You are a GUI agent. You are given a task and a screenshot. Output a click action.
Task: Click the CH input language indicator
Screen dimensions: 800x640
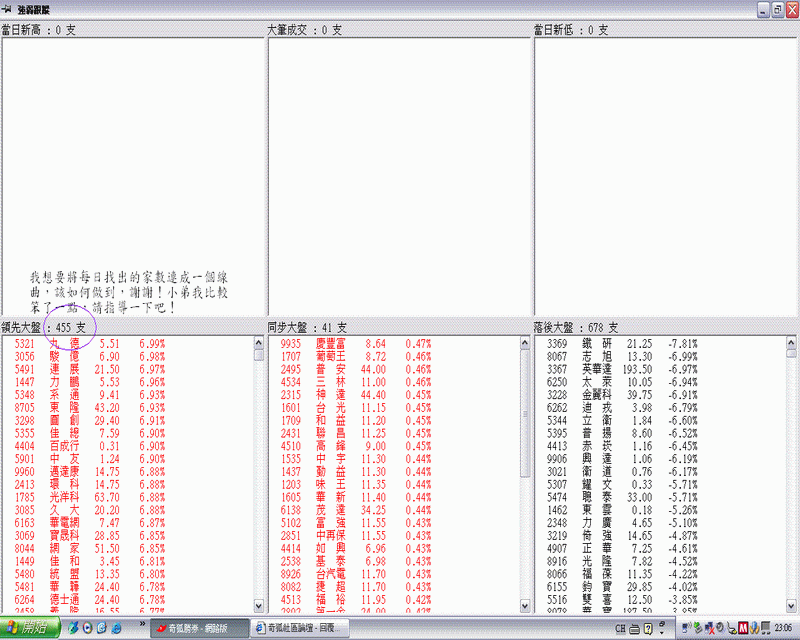point(621,628)
